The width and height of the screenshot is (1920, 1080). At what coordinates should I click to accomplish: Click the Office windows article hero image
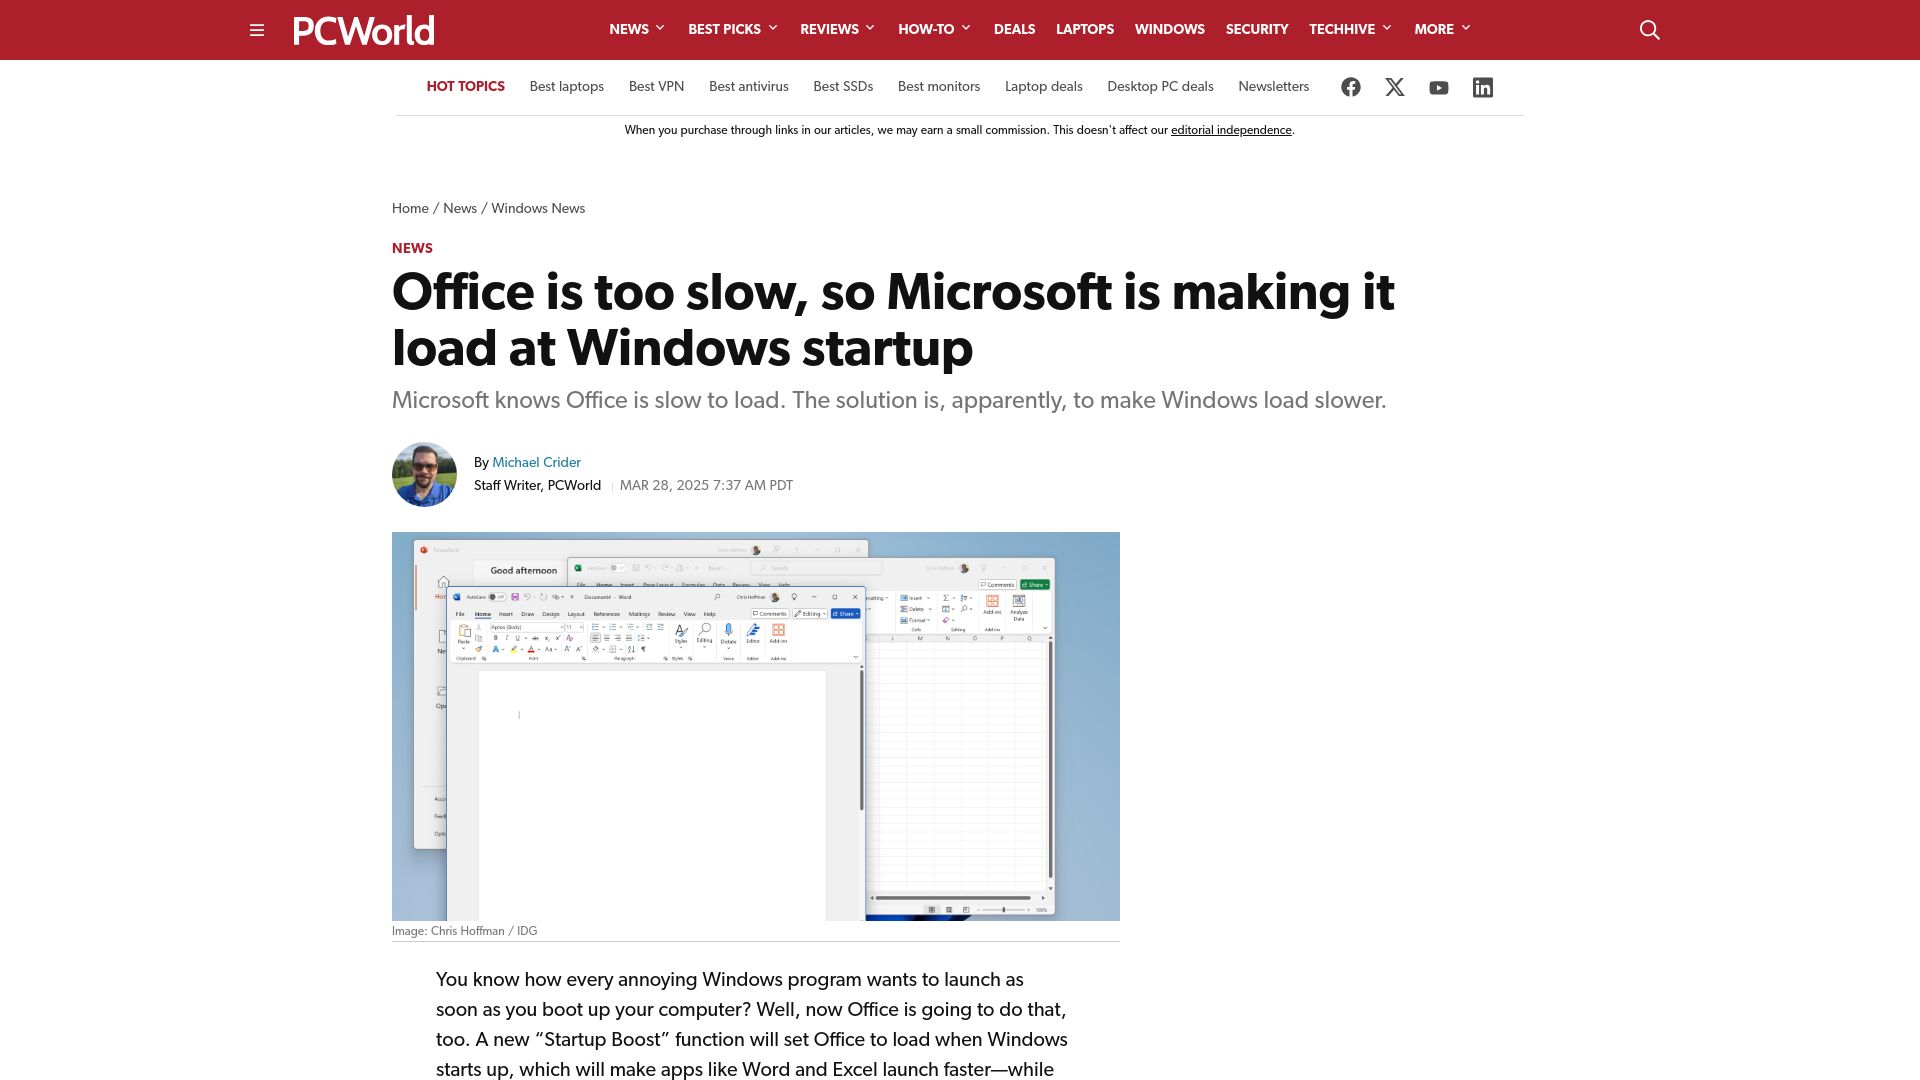pyautogui.click(x=756, y=726)
